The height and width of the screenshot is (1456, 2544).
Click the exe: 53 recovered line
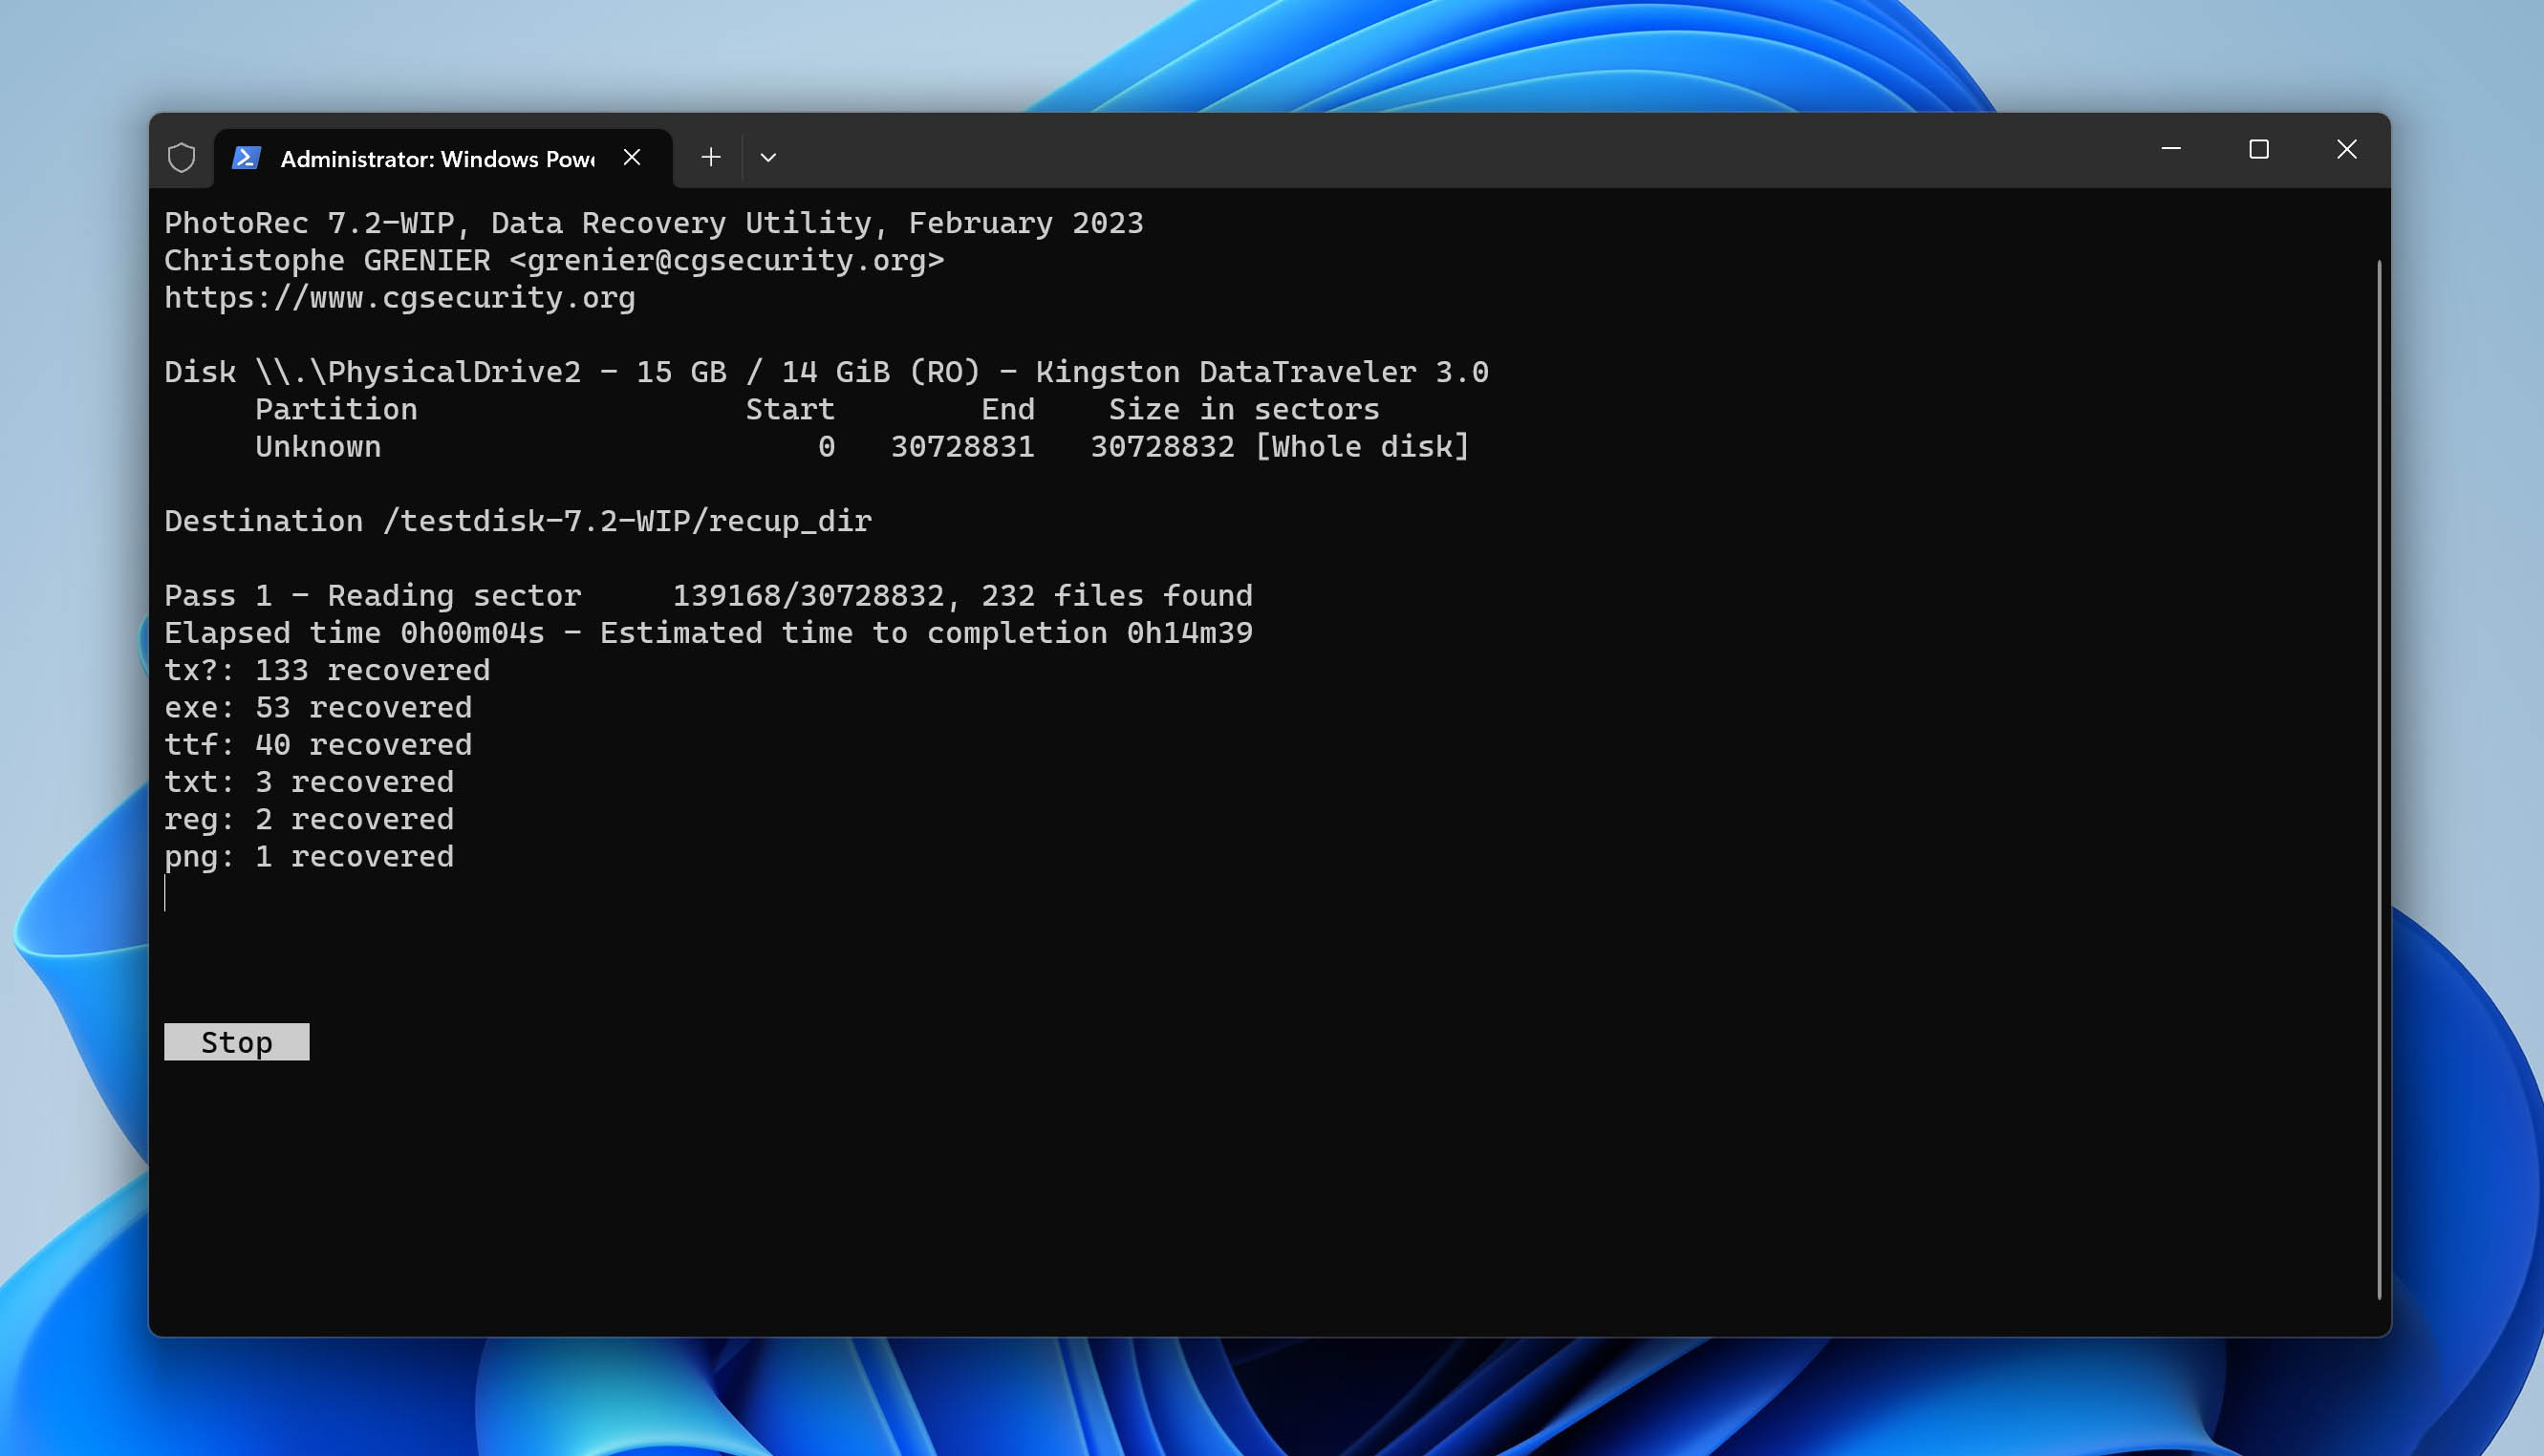click(x=317, y=707)
